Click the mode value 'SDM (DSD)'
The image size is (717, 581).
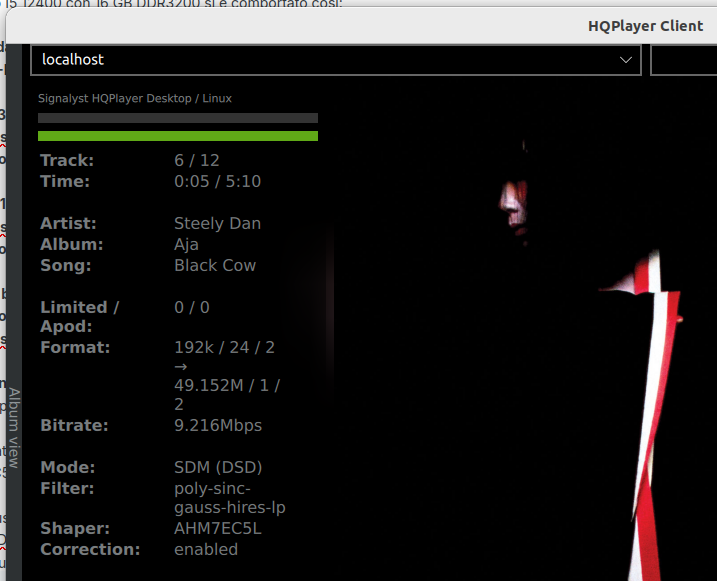coord(218,468)
